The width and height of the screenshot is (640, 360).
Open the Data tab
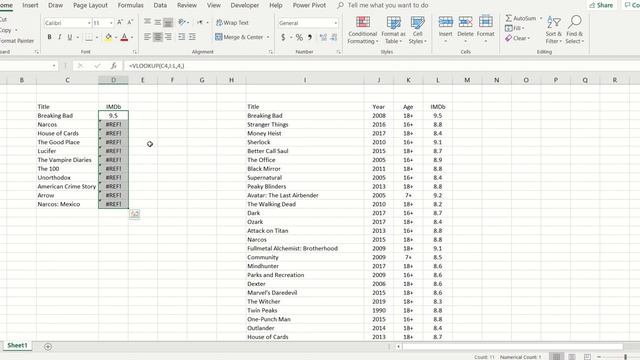click(160, 5)
